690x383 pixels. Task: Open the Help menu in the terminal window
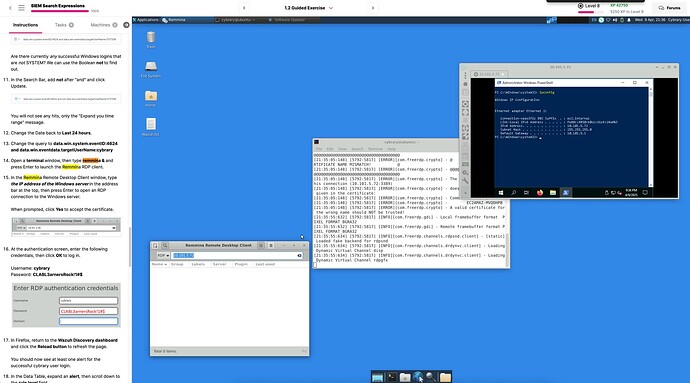391,149
